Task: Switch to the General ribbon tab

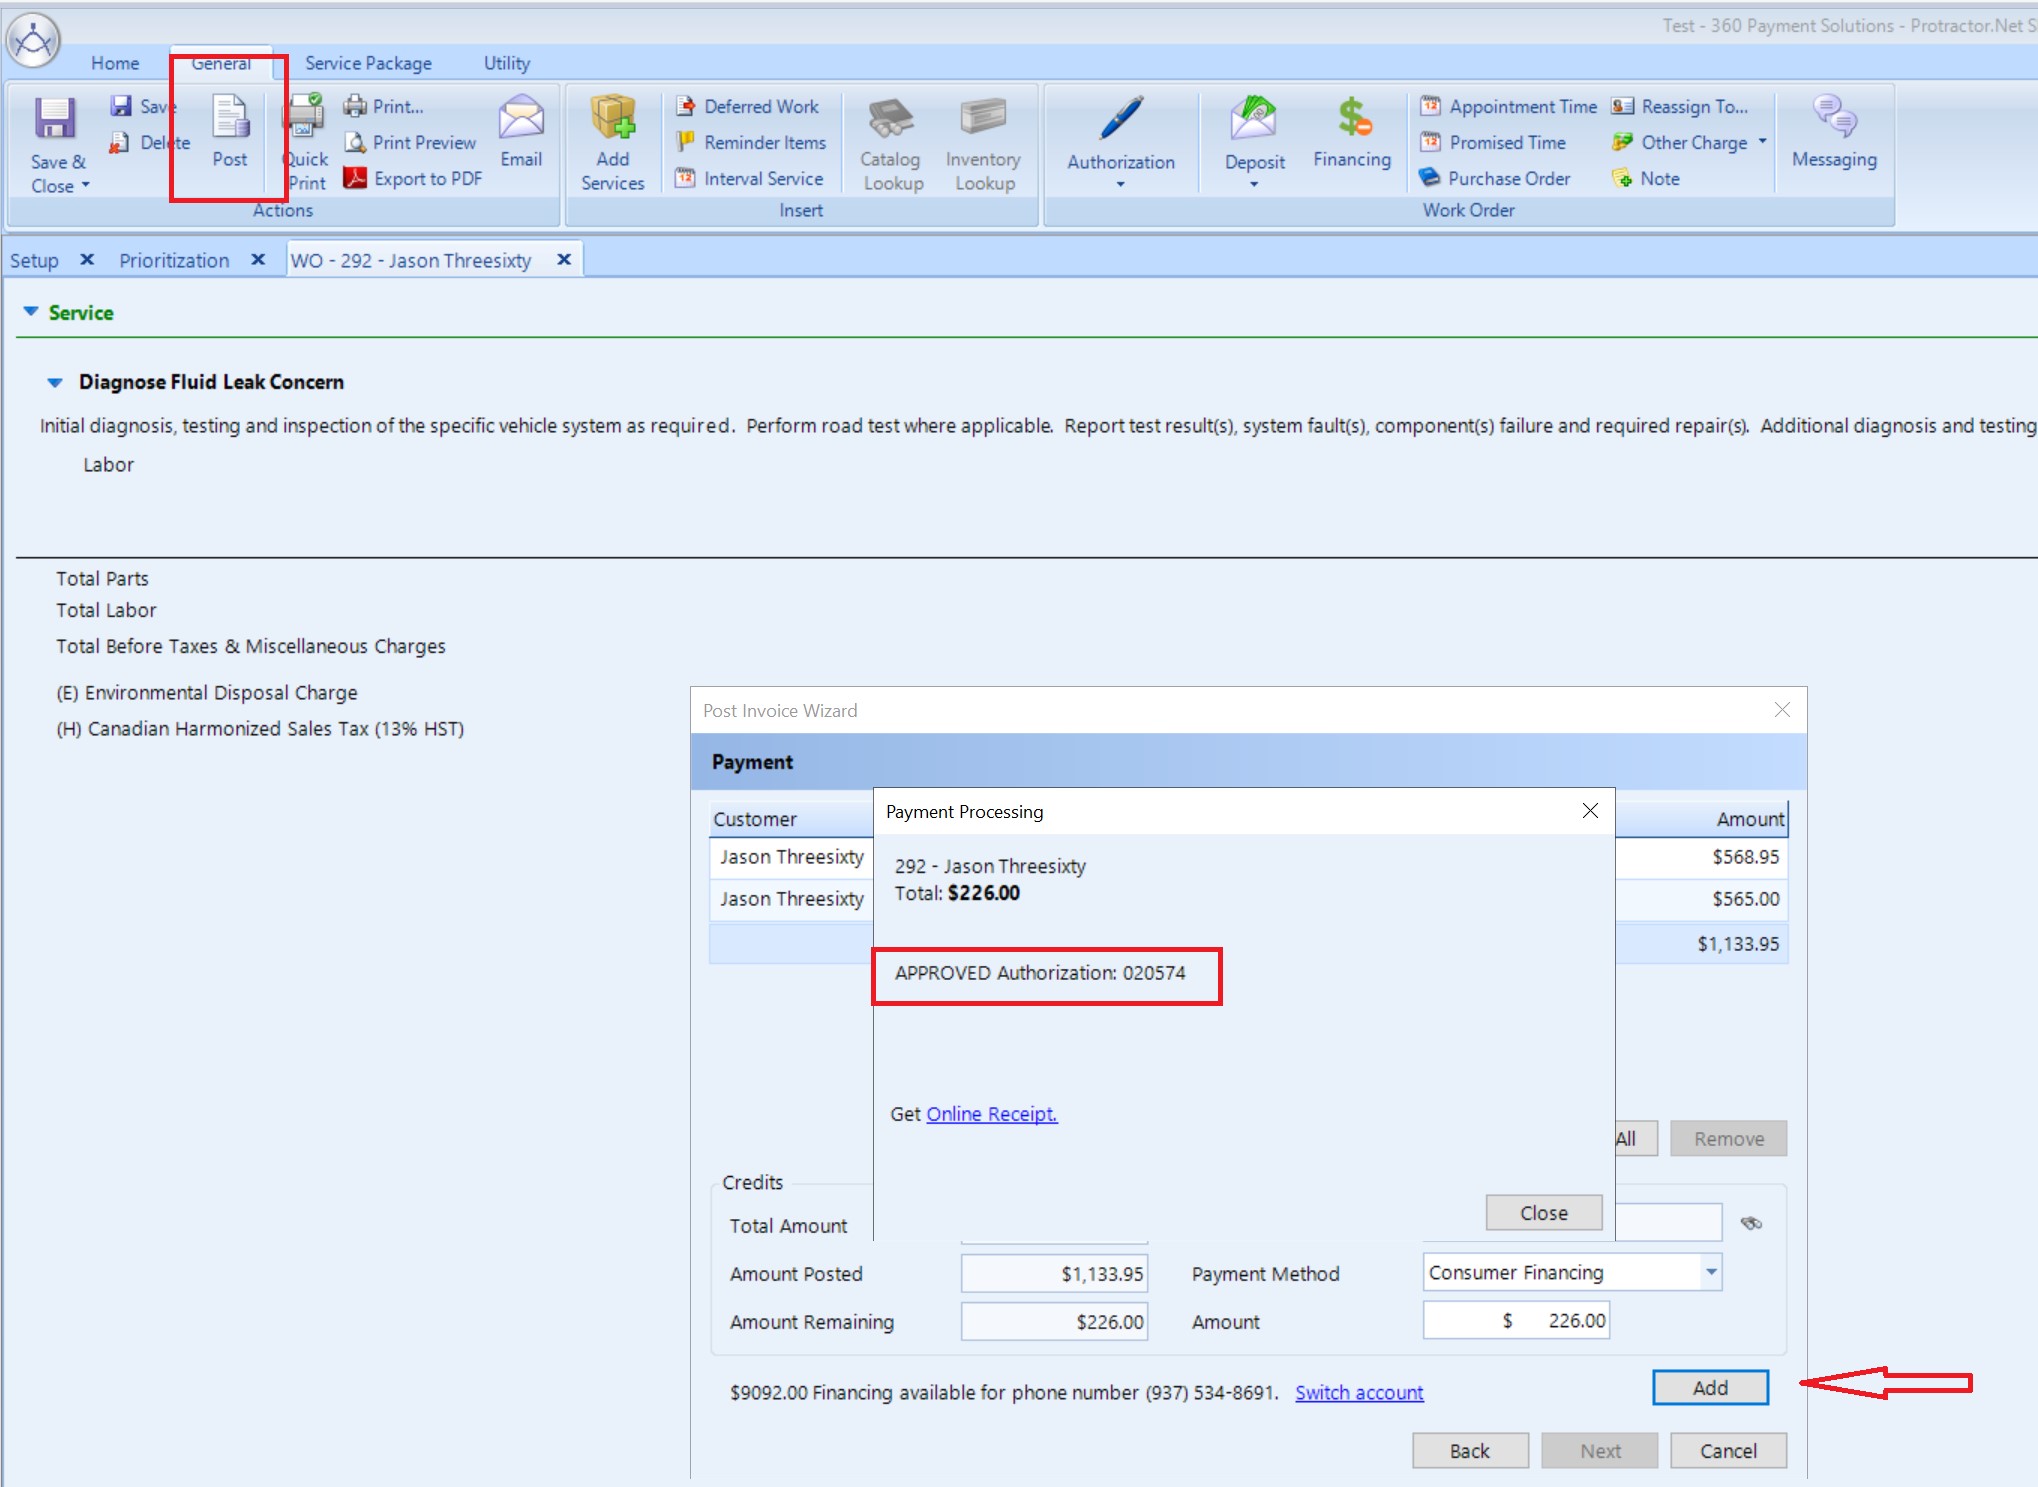Action: (x=221, y=63)
